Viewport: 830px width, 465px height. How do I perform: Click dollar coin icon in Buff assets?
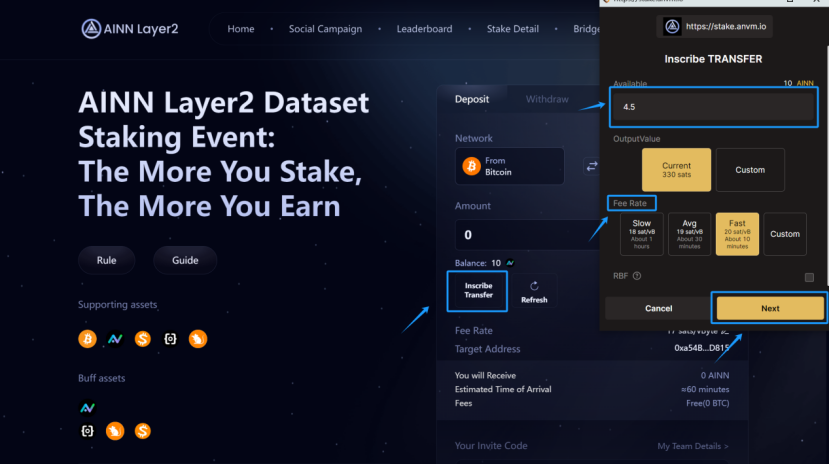142,431
